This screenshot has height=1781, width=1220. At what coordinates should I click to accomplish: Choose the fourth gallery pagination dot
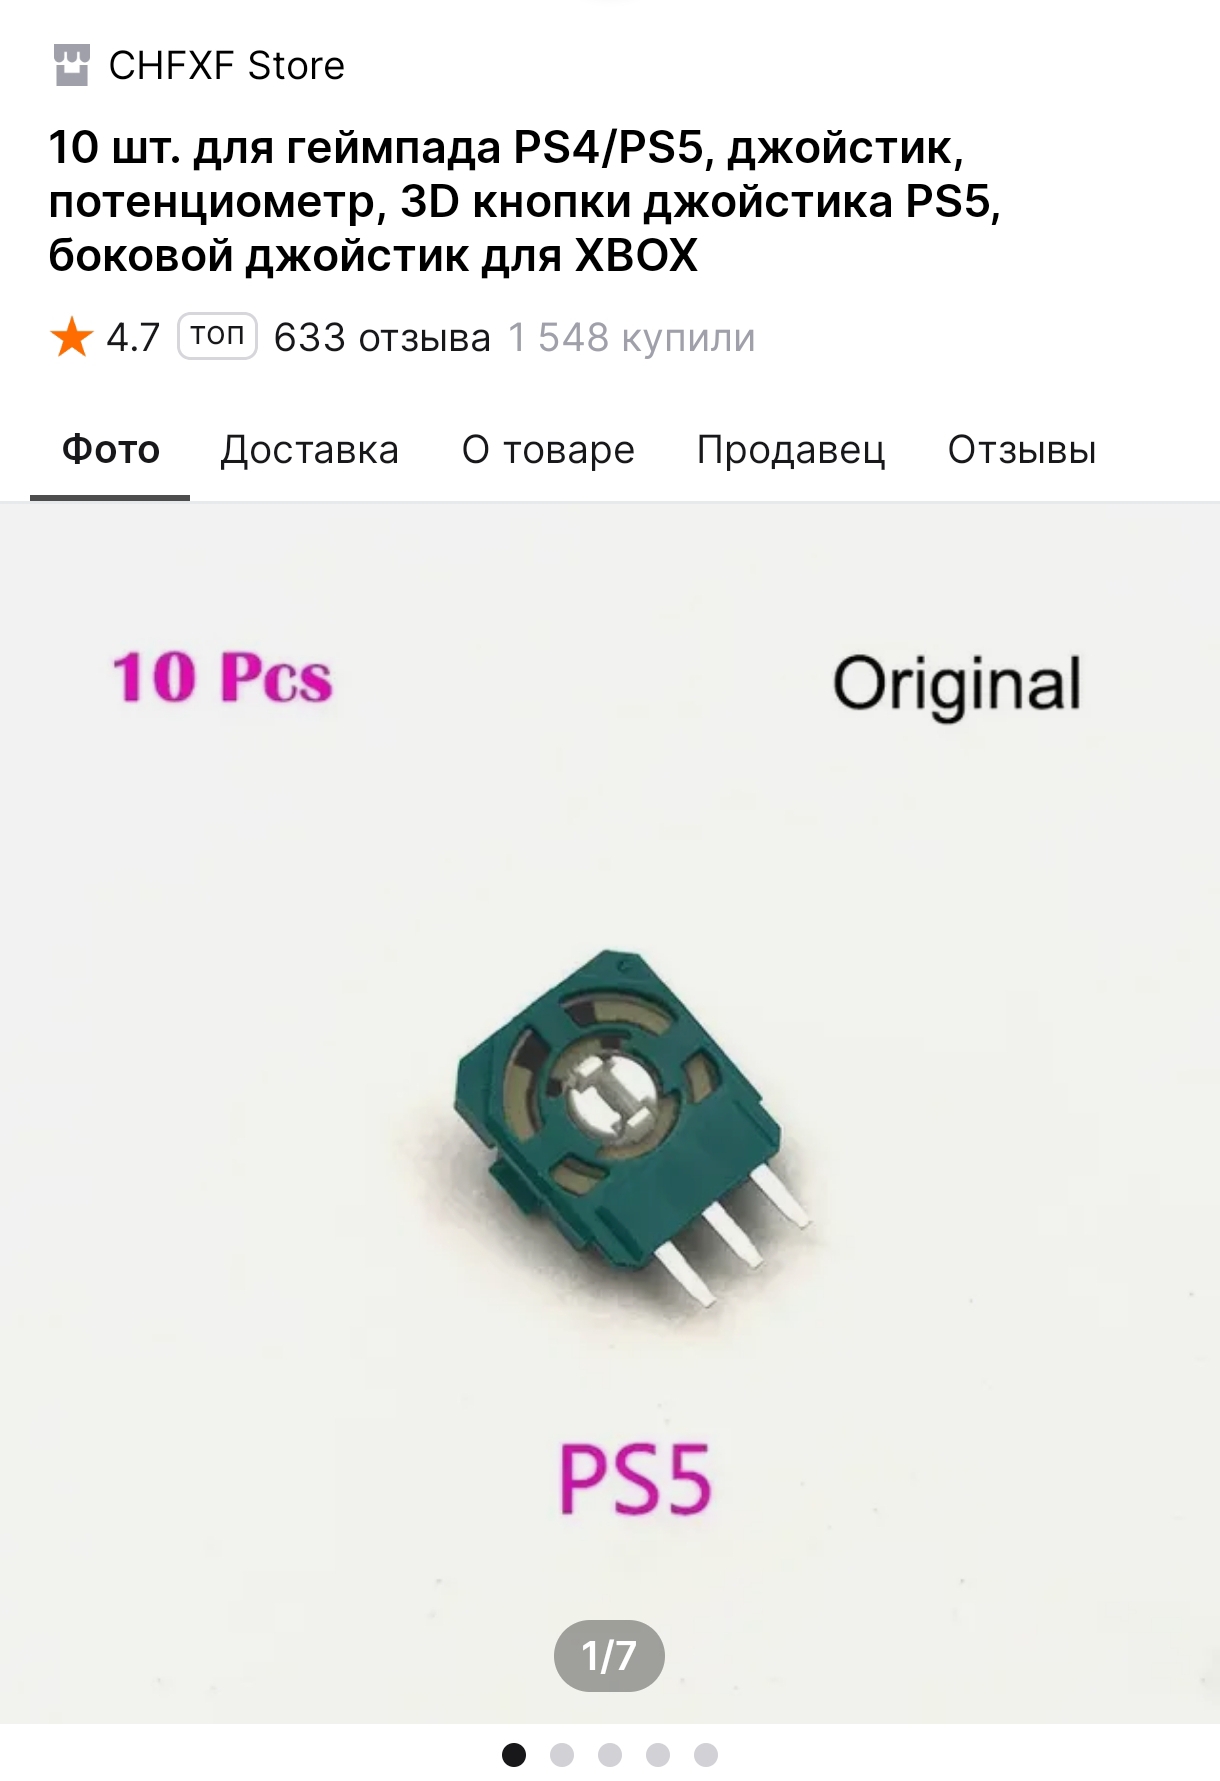658,1755
